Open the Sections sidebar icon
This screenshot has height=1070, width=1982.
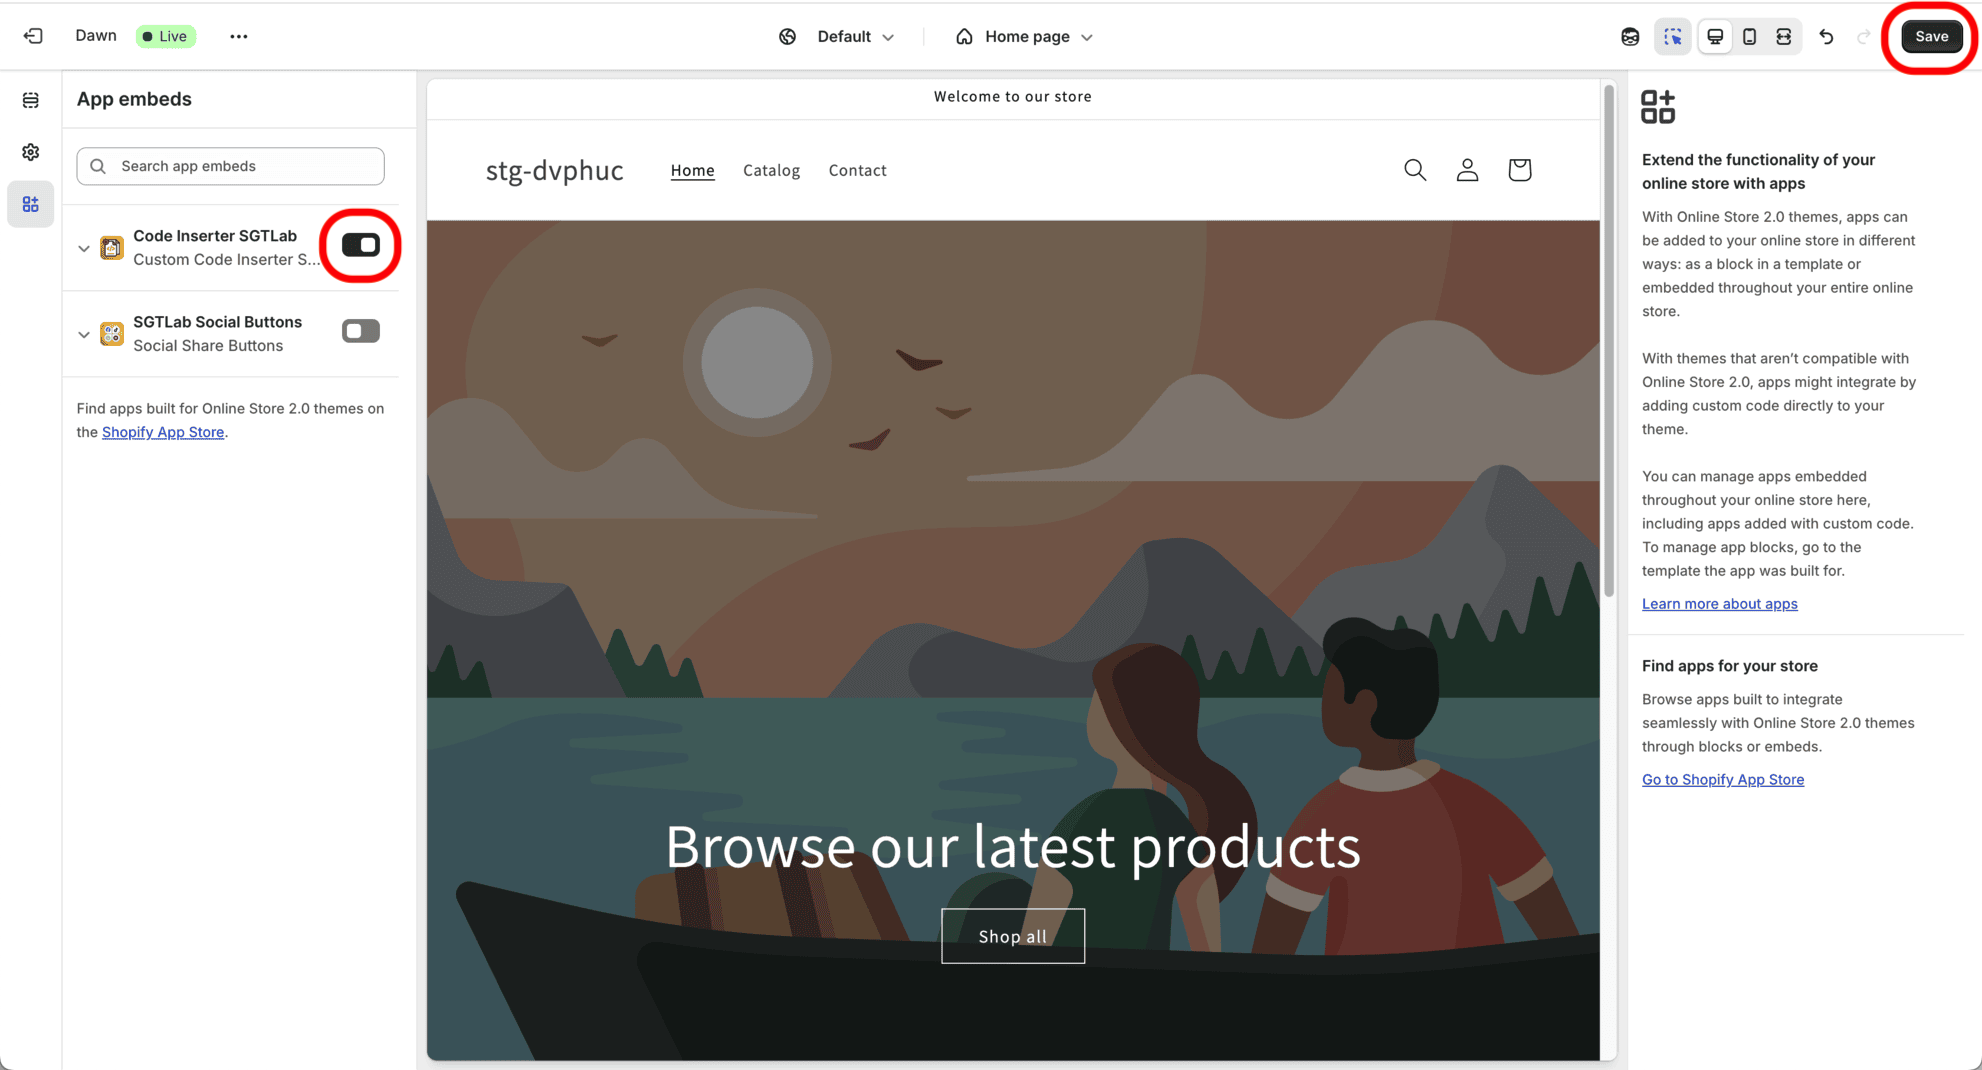(31, 100)
